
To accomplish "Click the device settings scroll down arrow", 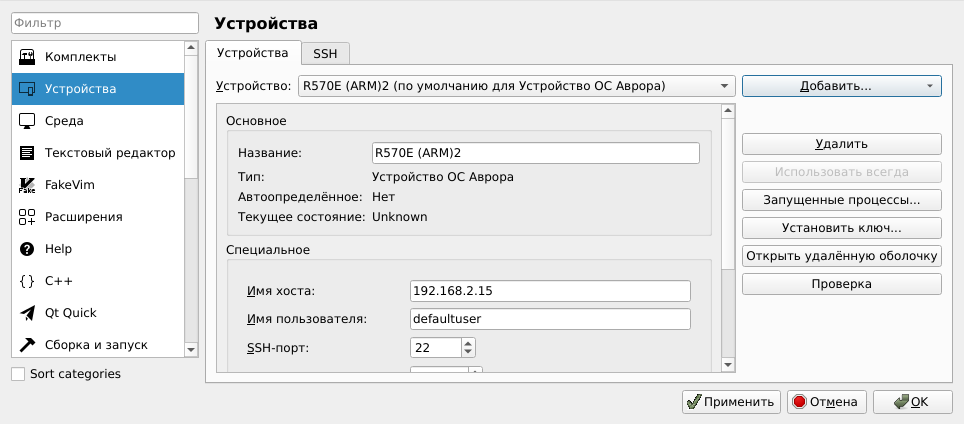I will point(728,365).
